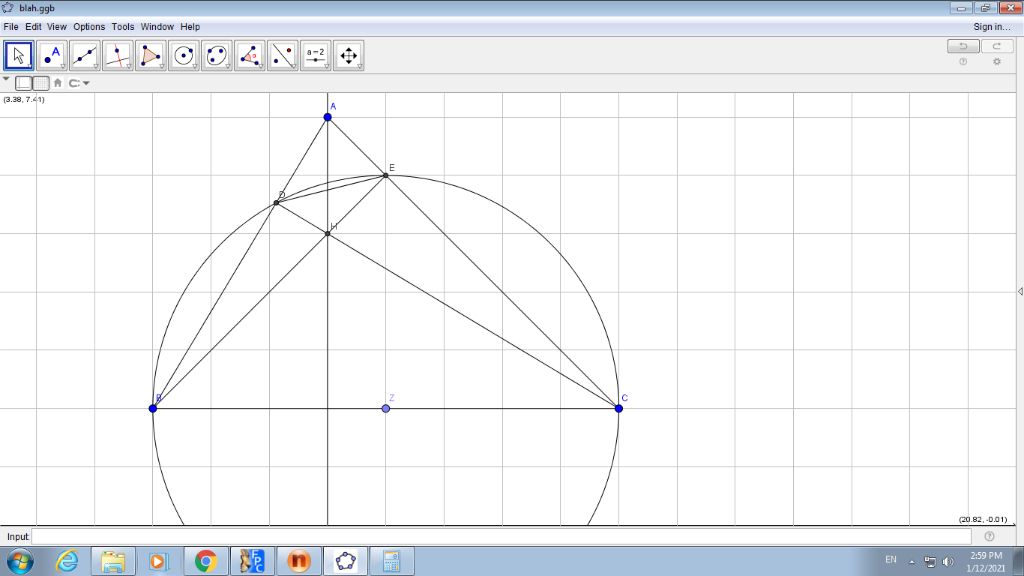The image size is (1024, 576).
Task: Select the Move arrow tool
Action: pyautogui.click(x=18, y=56)
